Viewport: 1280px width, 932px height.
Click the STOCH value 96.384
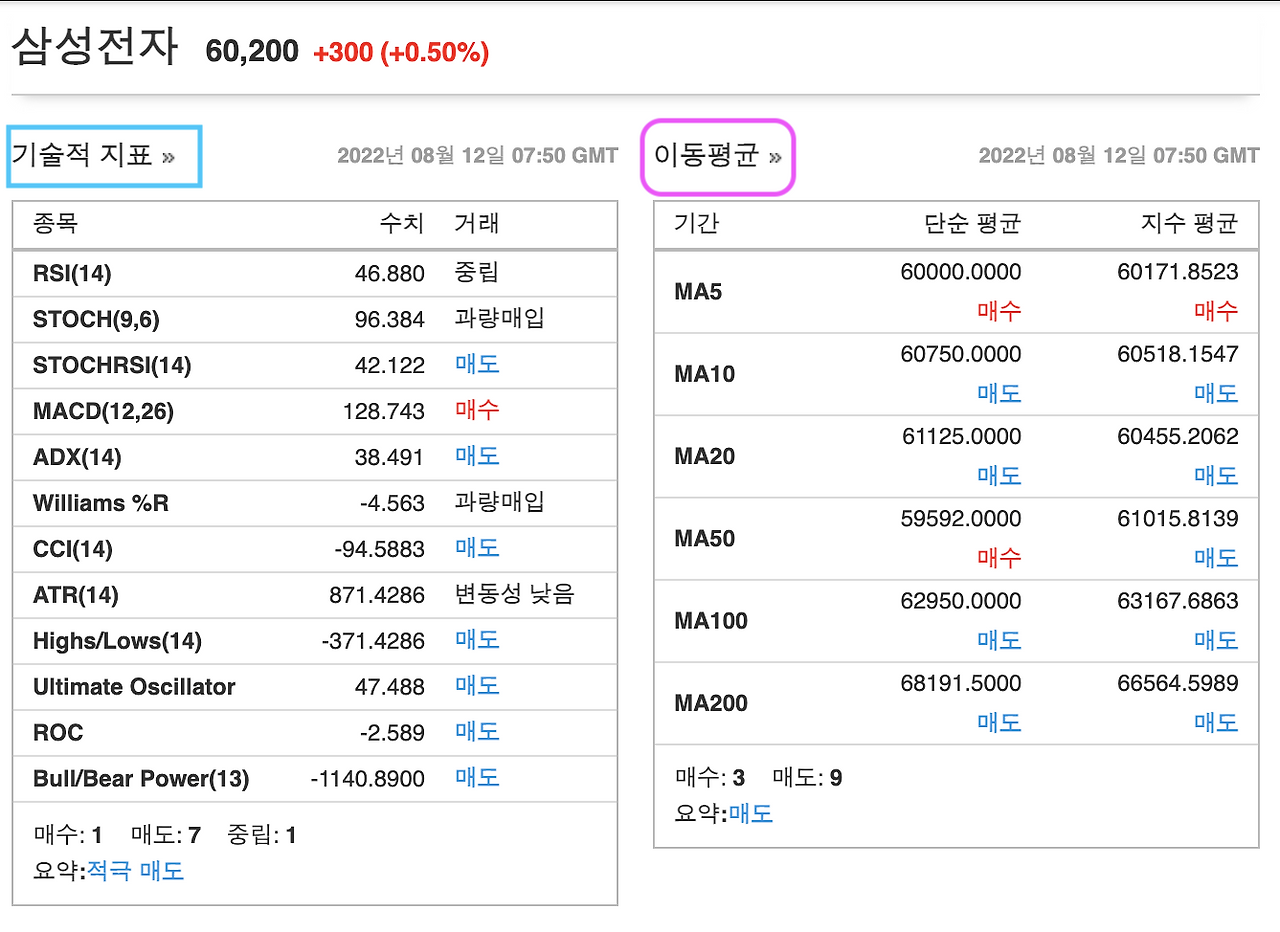click(x=390, y=319)
